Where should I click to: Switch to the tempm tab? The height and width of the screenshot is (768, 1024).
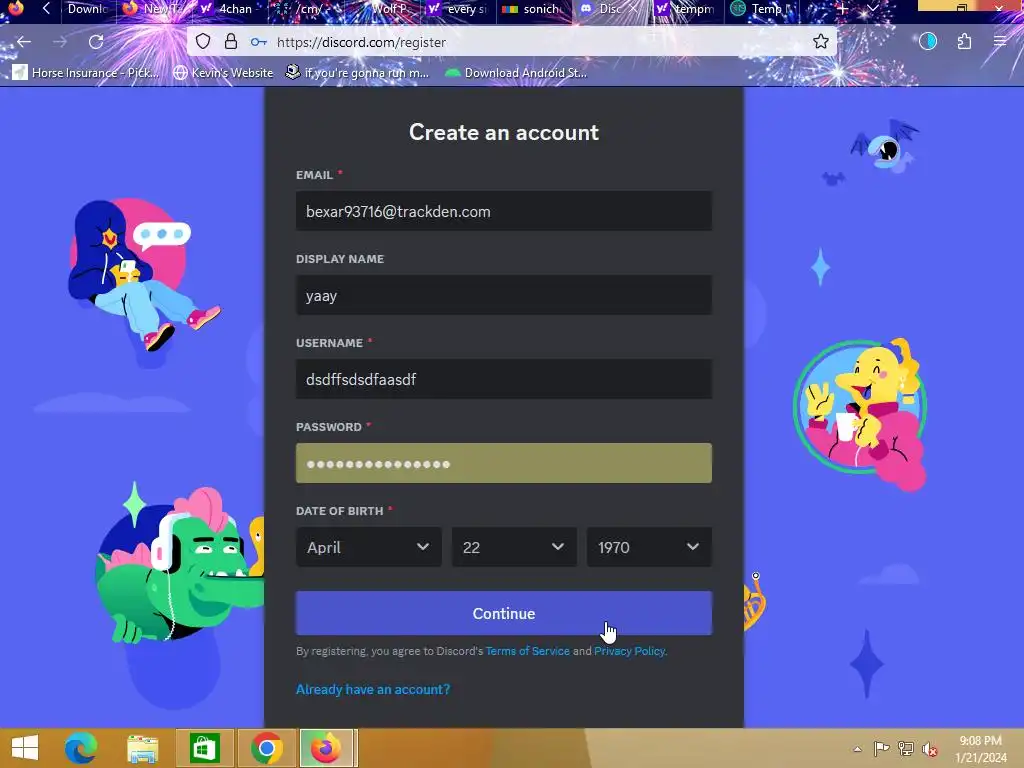click(x=686, y=9)
